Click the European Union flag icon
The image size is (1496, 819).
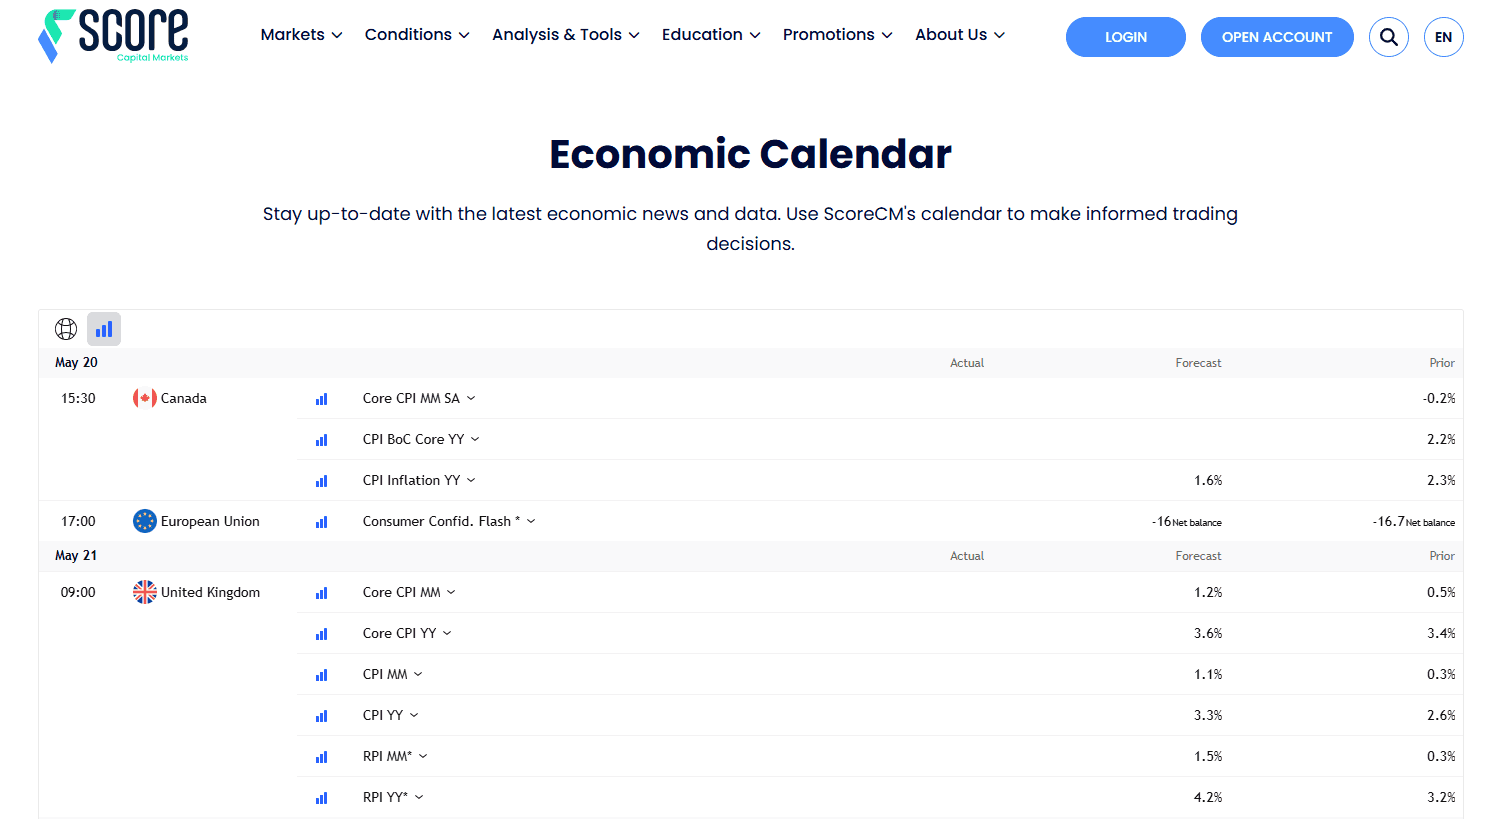(x=145, y=521)
